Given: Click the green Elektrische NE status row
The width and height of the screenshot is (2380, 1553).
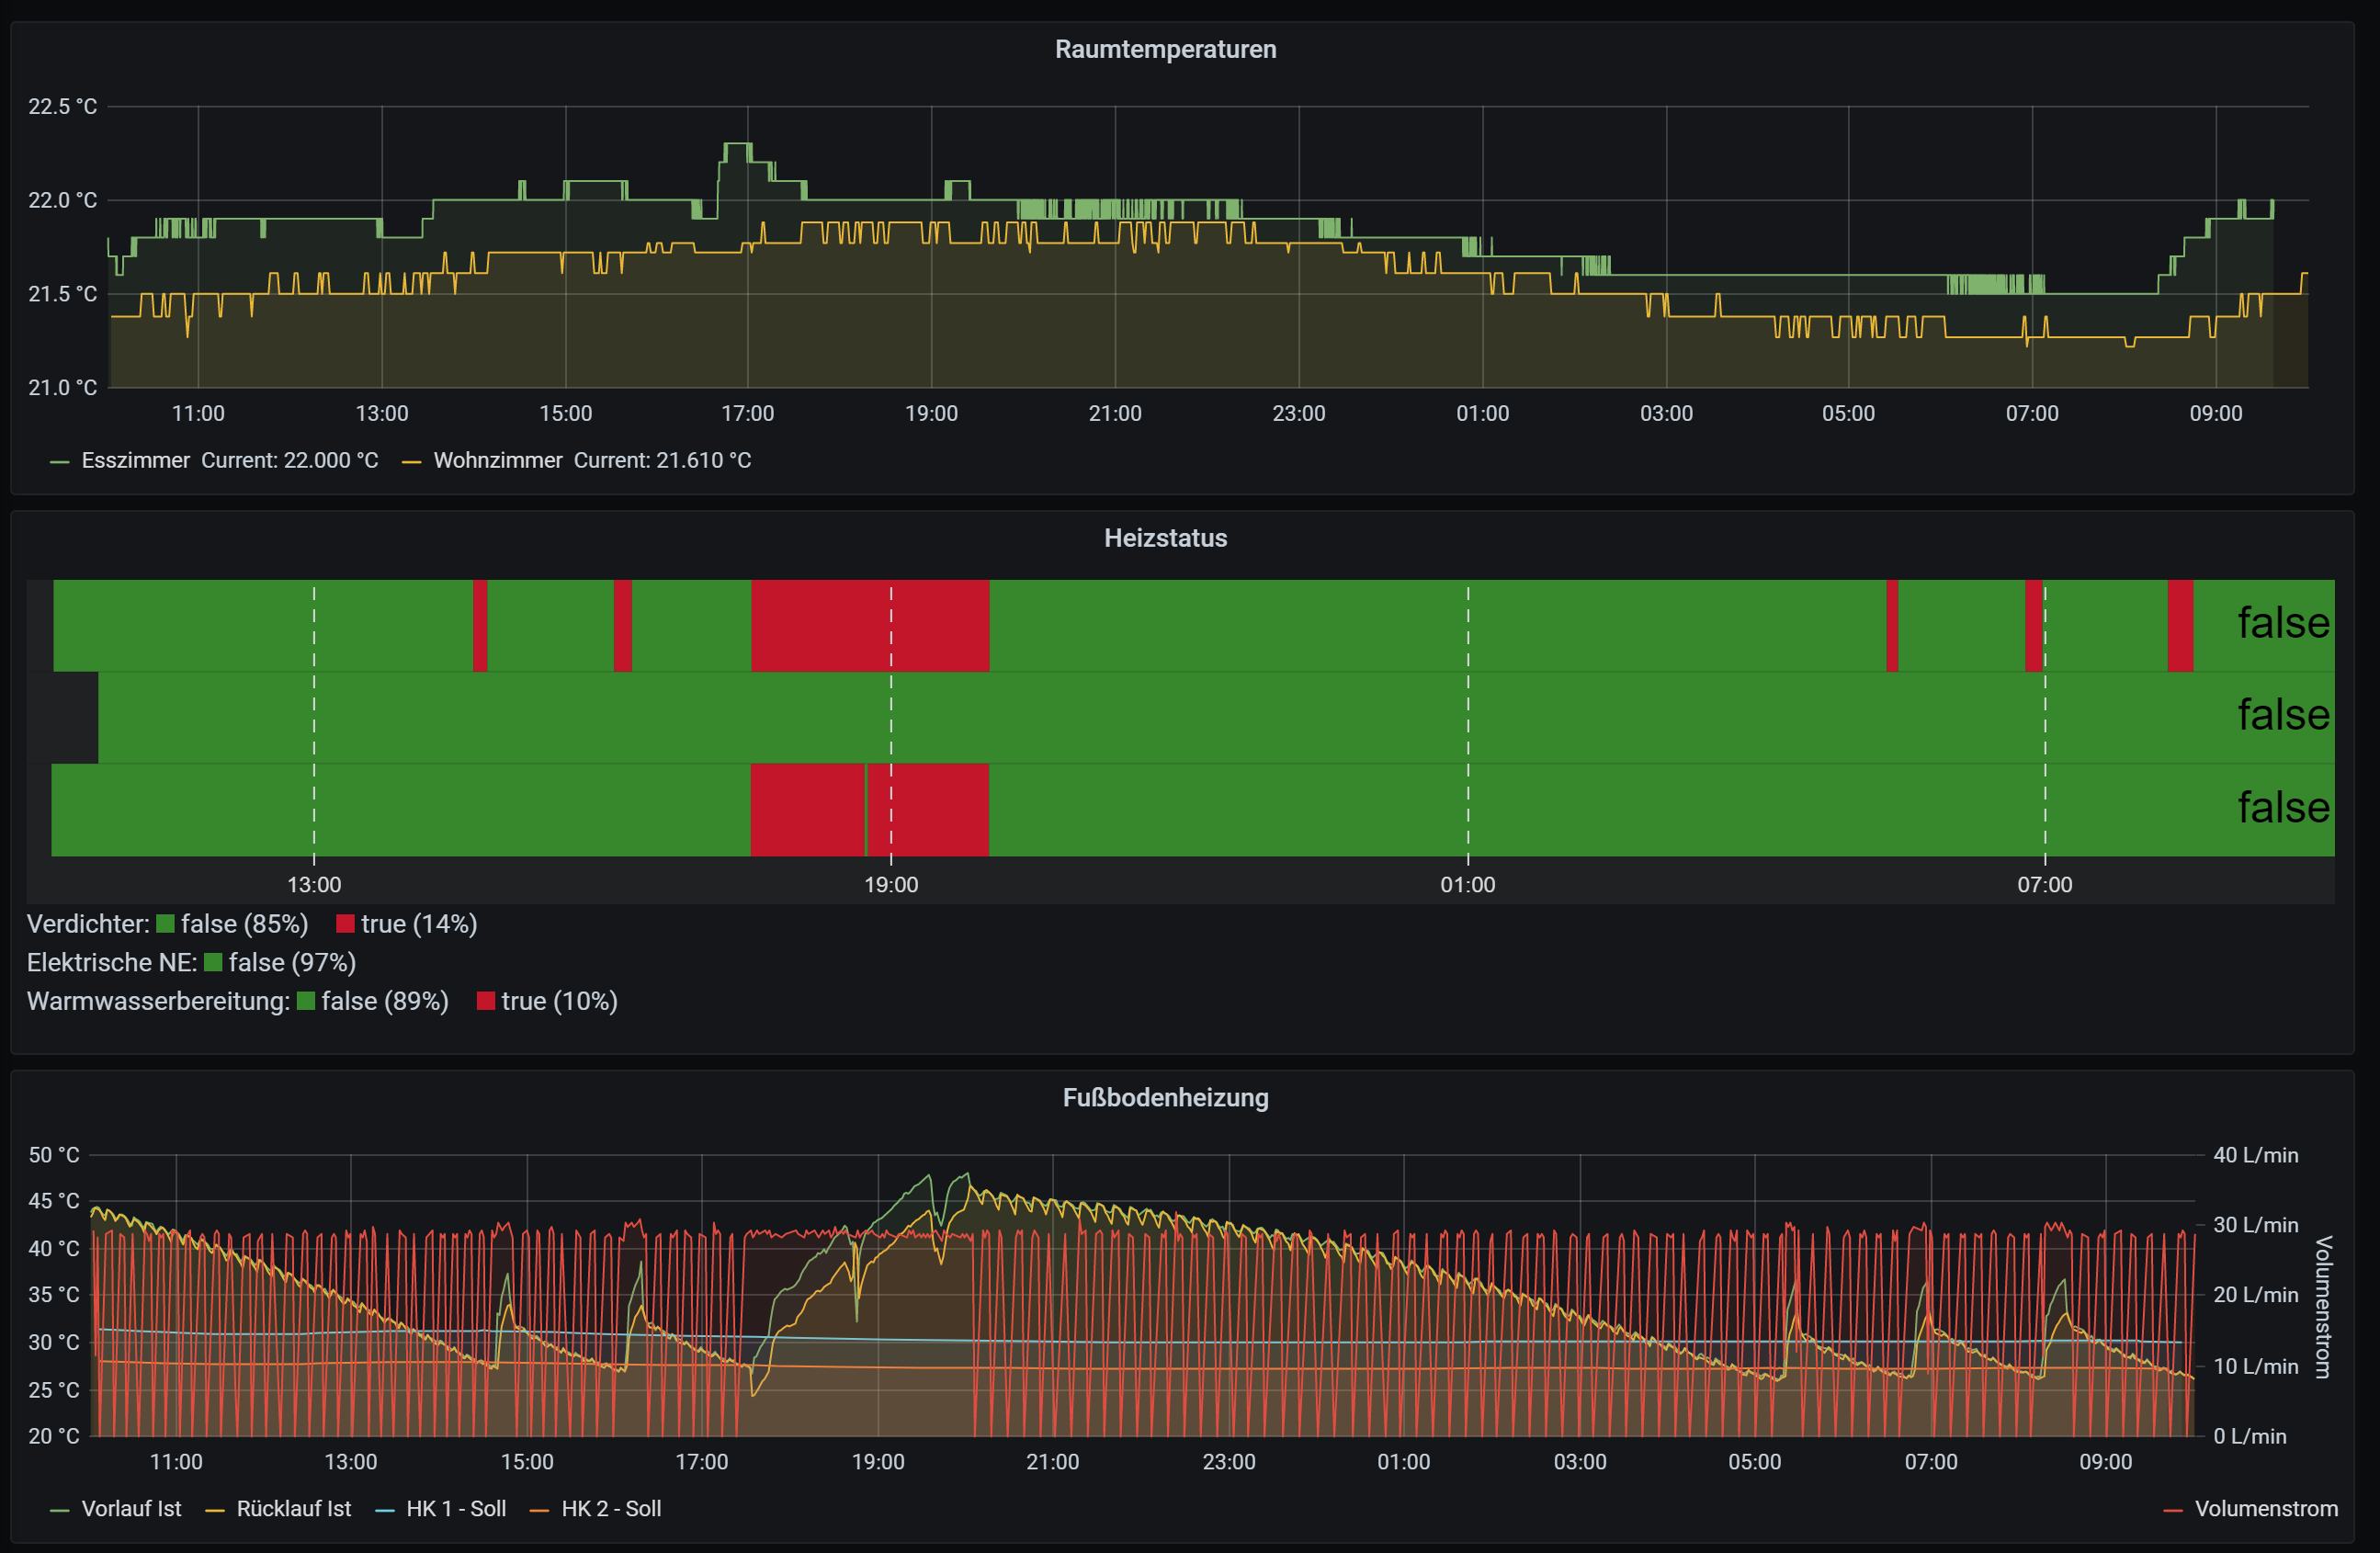Looking at the screenshot, I should [x=1200, y=717].
